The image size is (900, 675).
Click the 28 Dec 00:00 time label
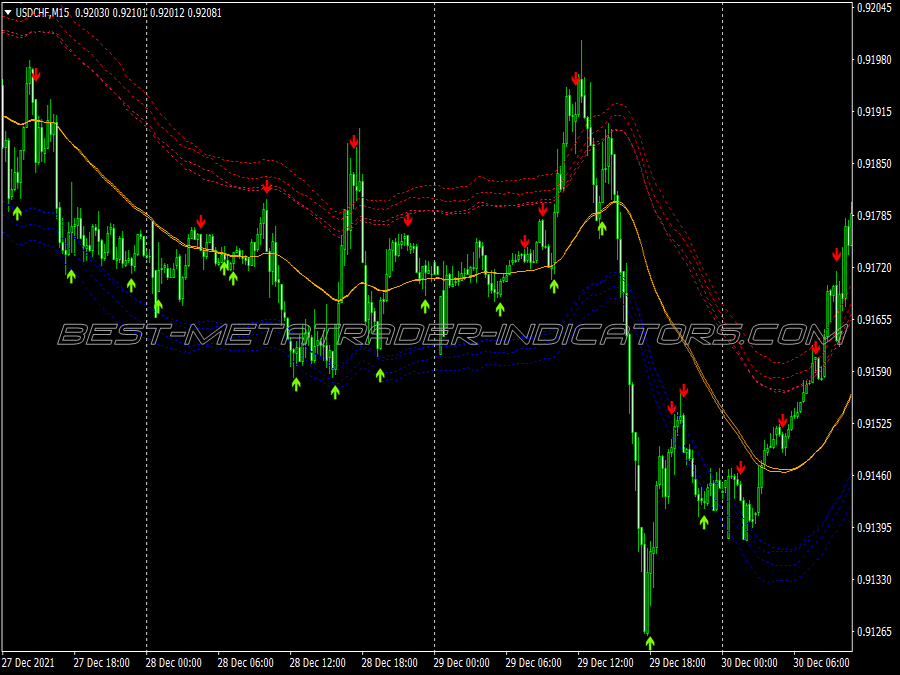174,663
